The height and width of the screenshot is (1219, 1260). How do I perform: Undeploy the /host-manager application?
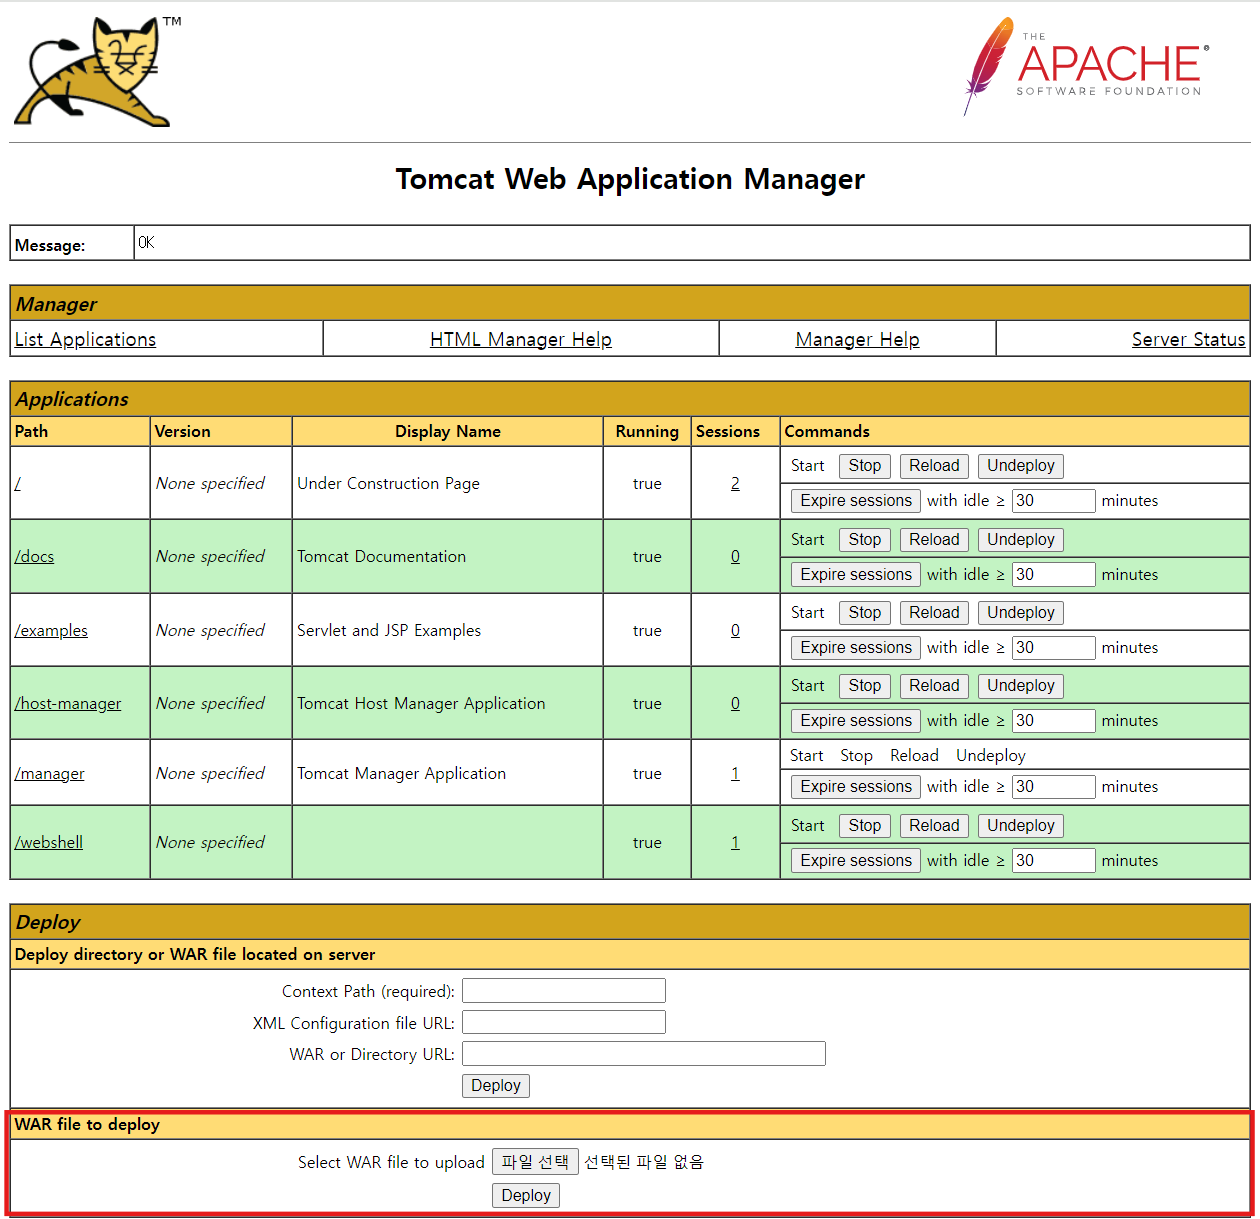coord(1021,686)
